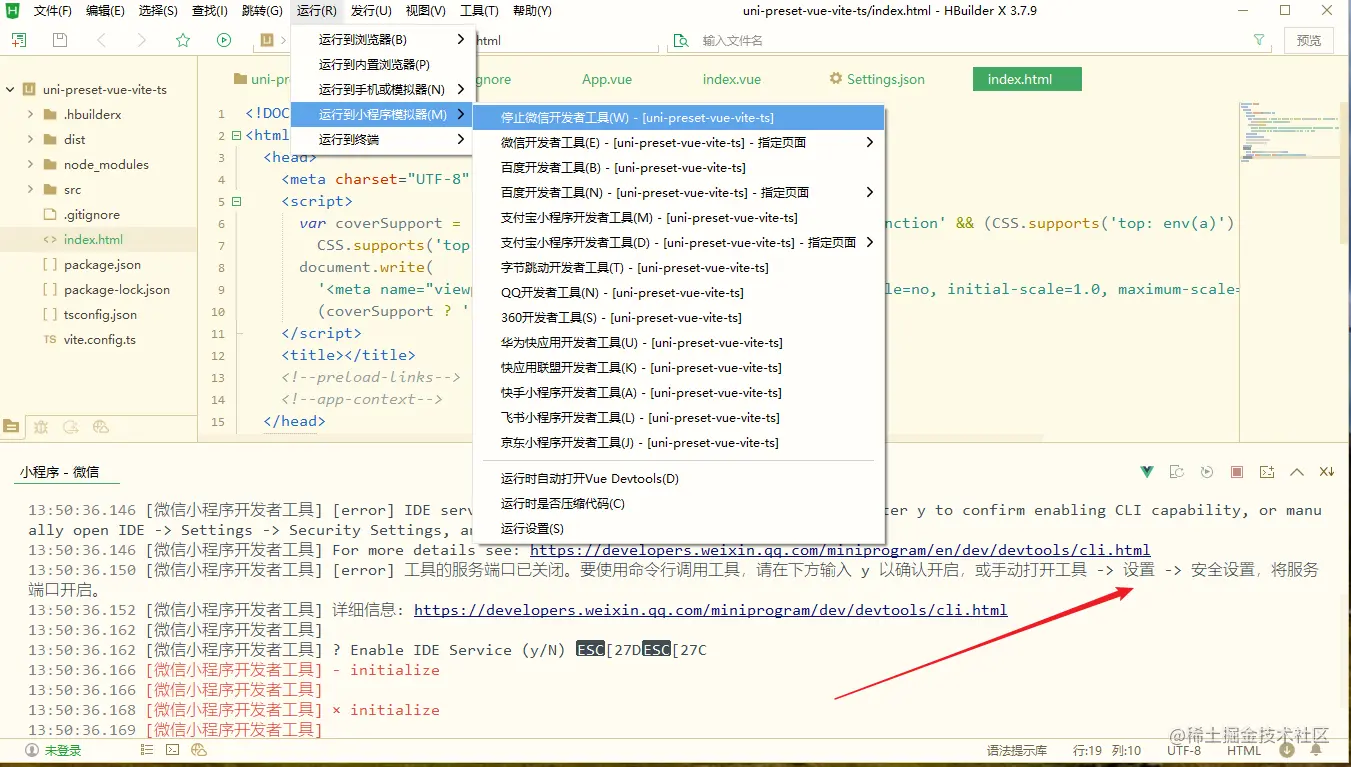Fold the script block at line 5

[x=236, y=202]
